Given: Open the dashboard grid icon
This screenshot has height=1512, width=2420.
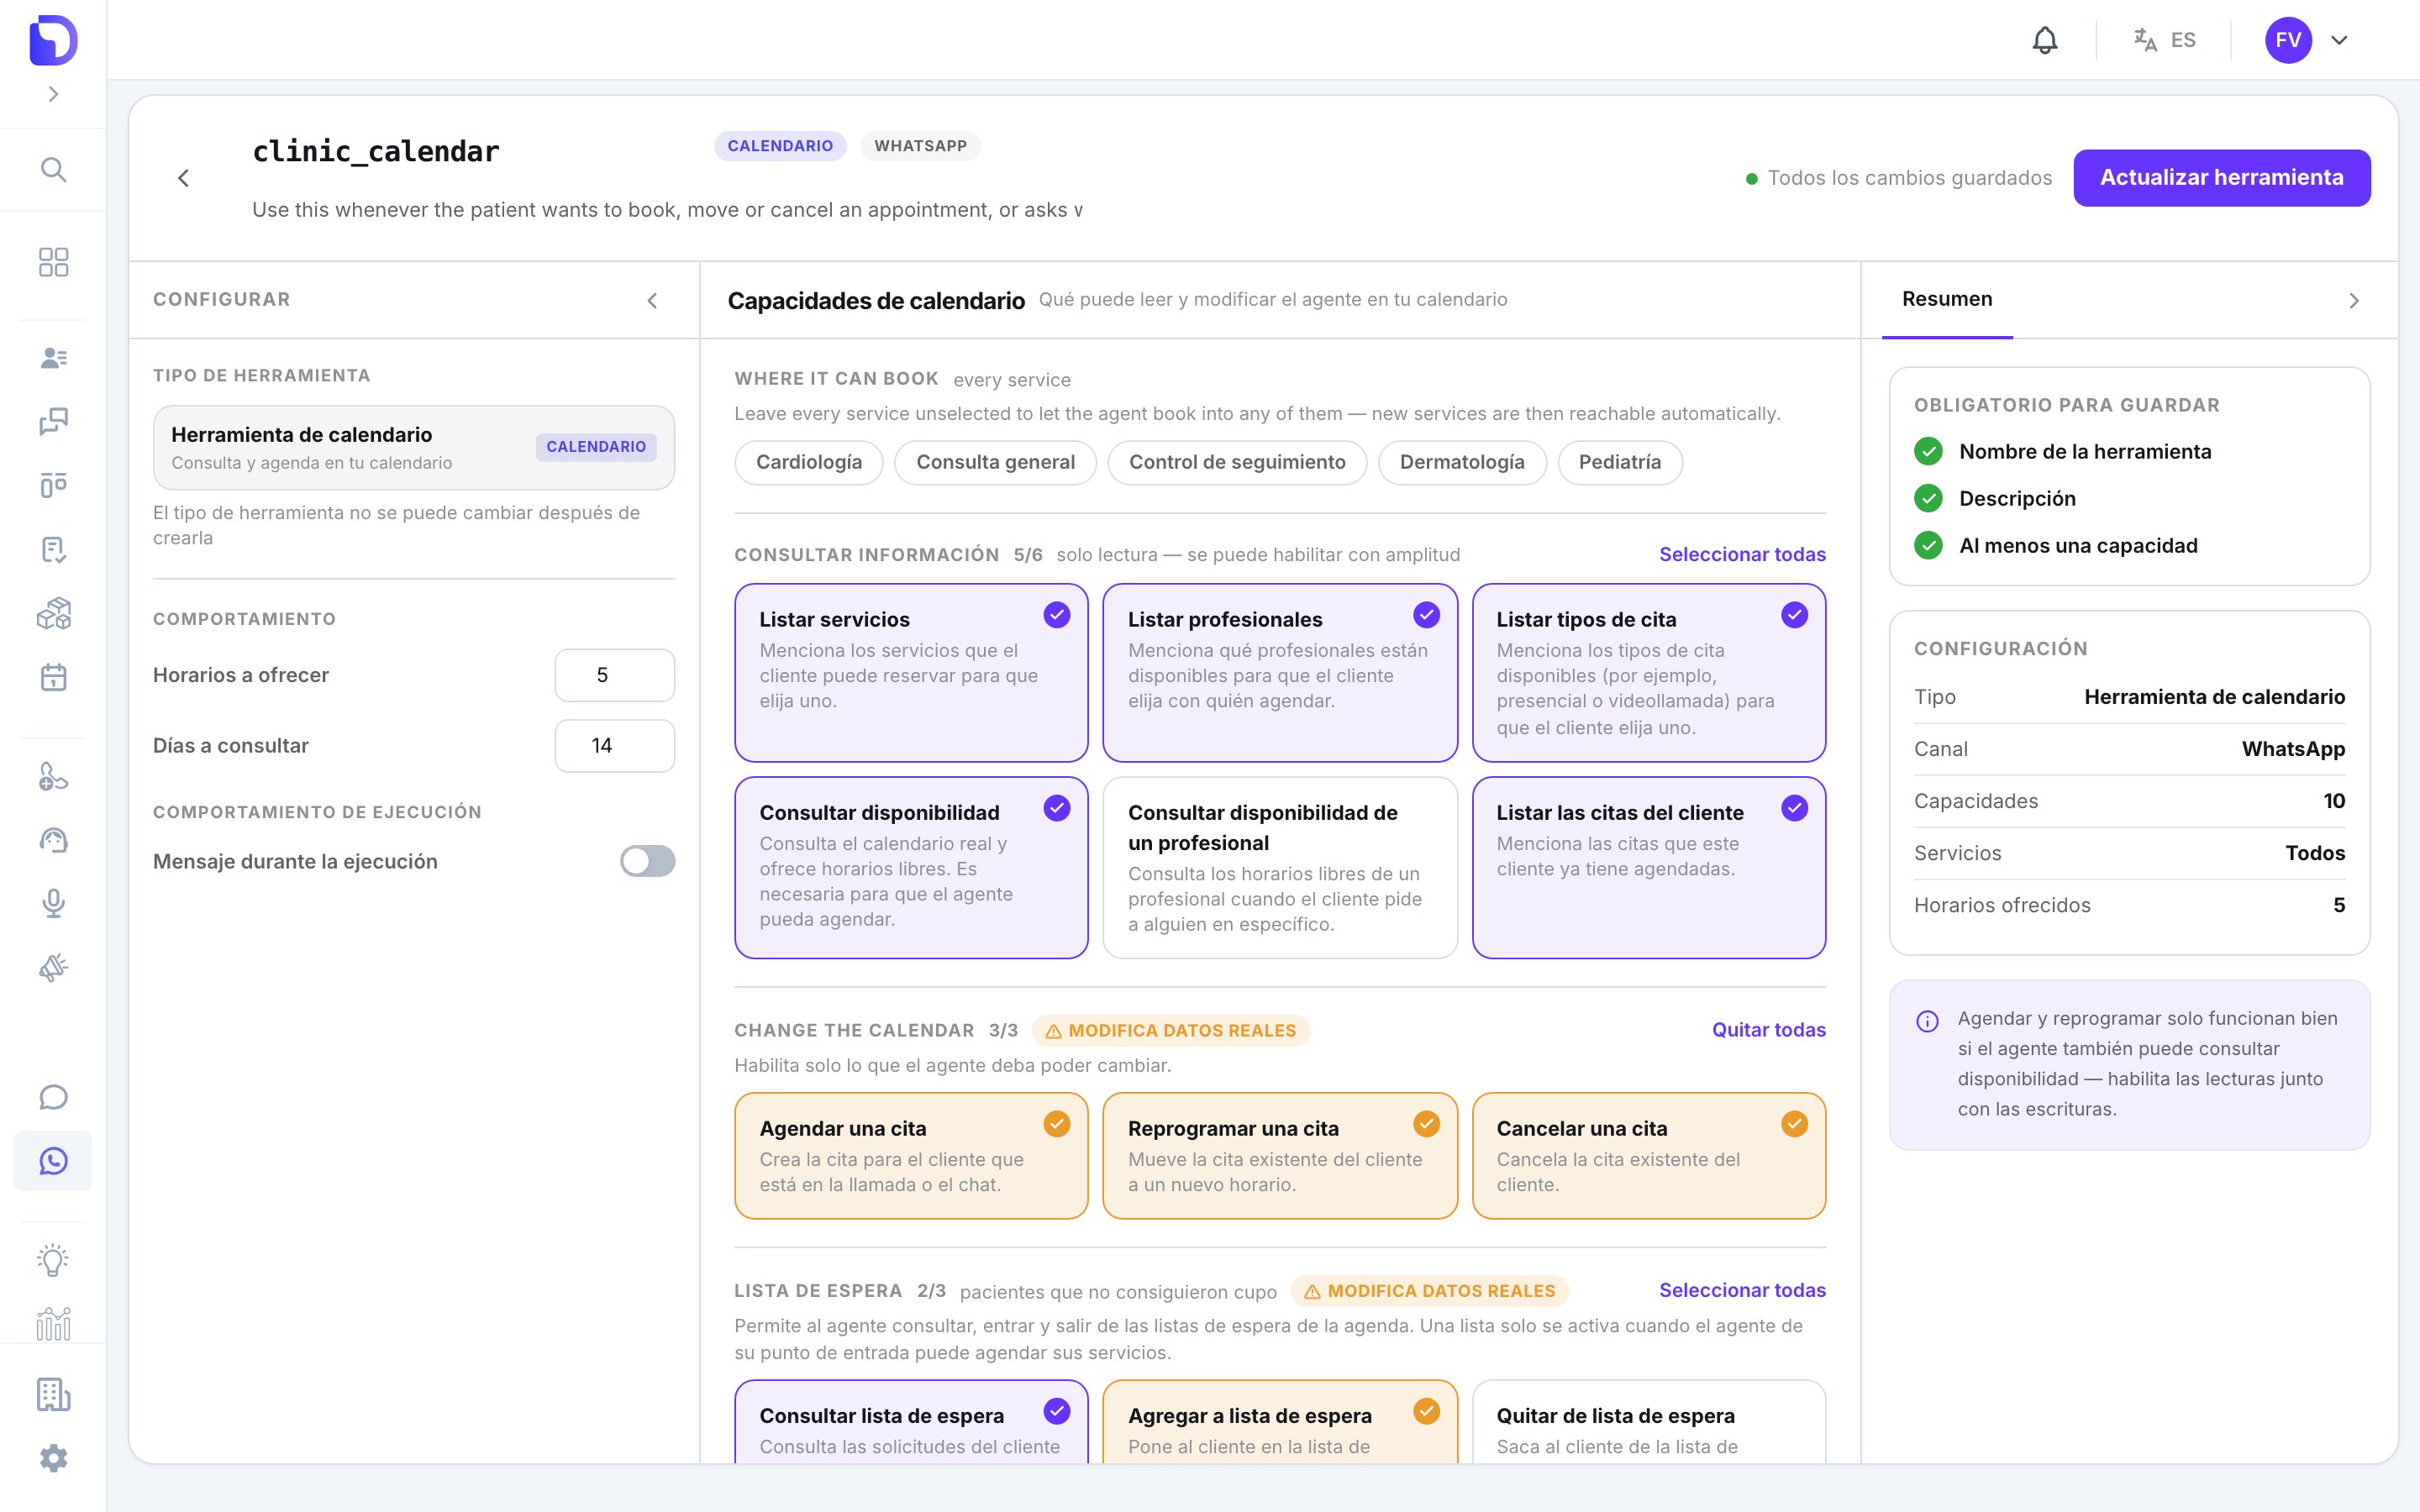Looking at the screenshot, I should point(53,262).
